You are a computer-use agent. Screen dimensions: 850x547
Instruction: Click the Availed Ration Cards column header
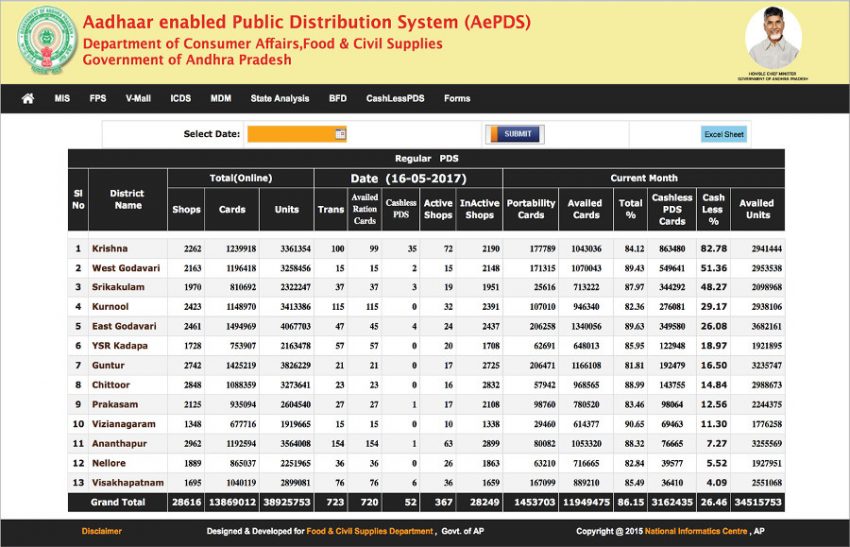coord(365,209)
